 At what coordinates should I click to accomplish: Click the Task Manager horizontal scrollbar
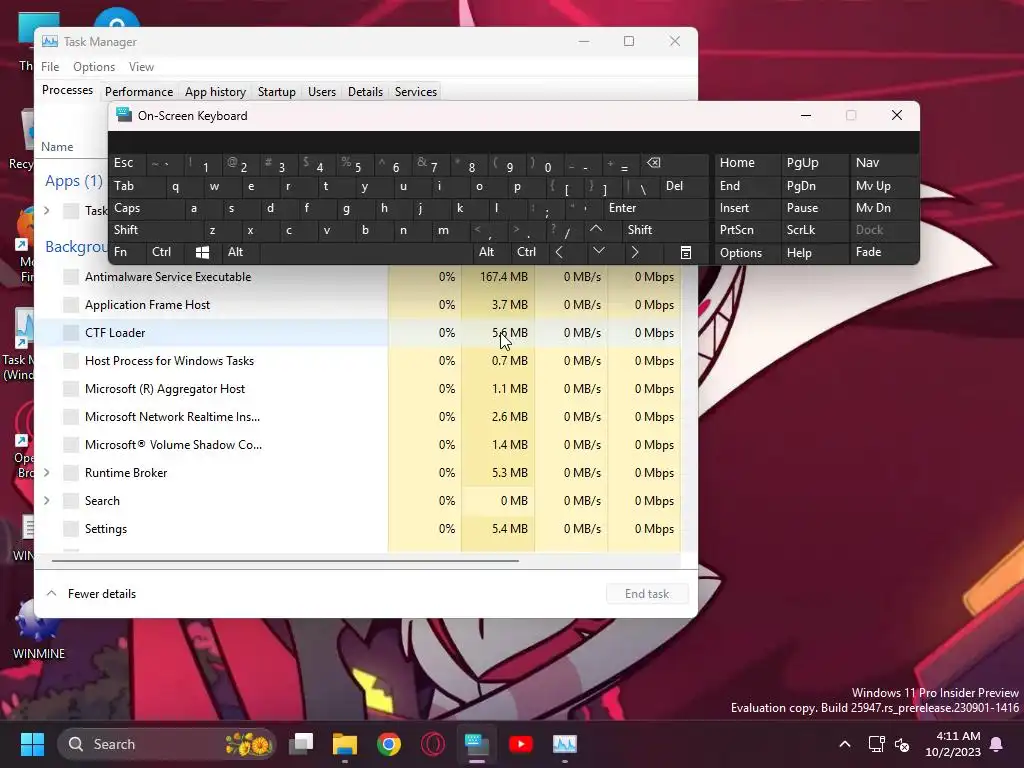285,560
